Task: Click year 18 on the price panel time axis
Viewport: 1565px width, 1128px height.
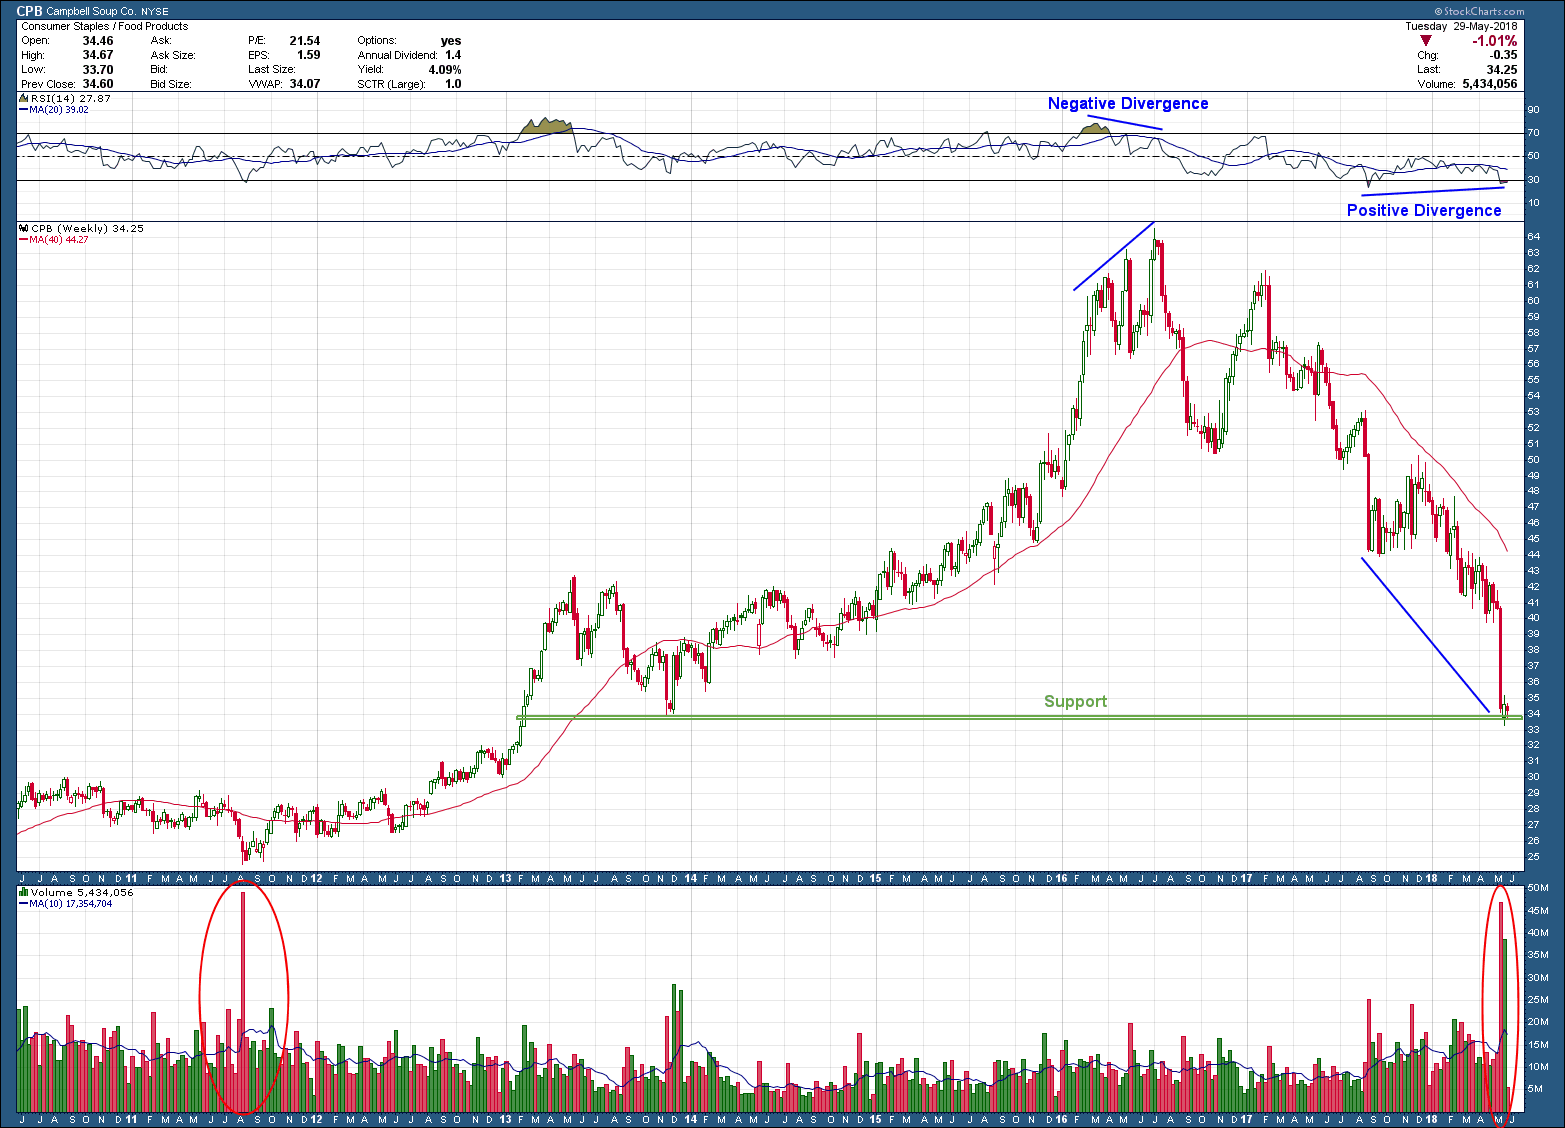Action: [1432, 879]
